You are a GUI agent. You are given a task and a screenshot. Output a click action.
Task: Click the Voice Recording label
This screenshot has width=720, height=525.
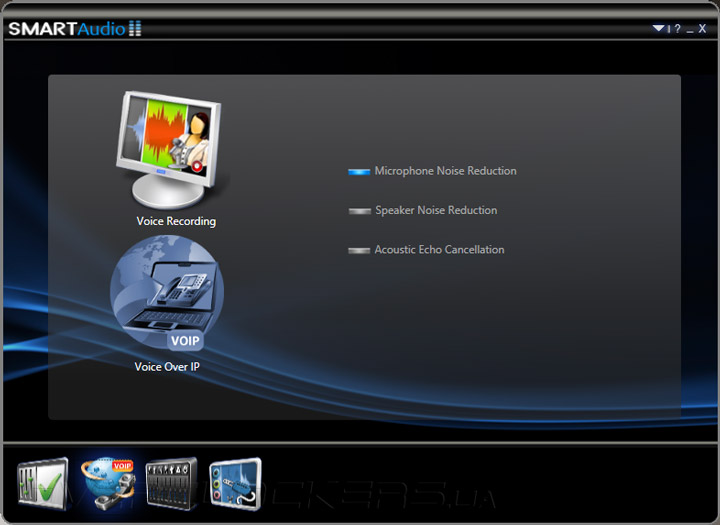[x=176, y=221]
